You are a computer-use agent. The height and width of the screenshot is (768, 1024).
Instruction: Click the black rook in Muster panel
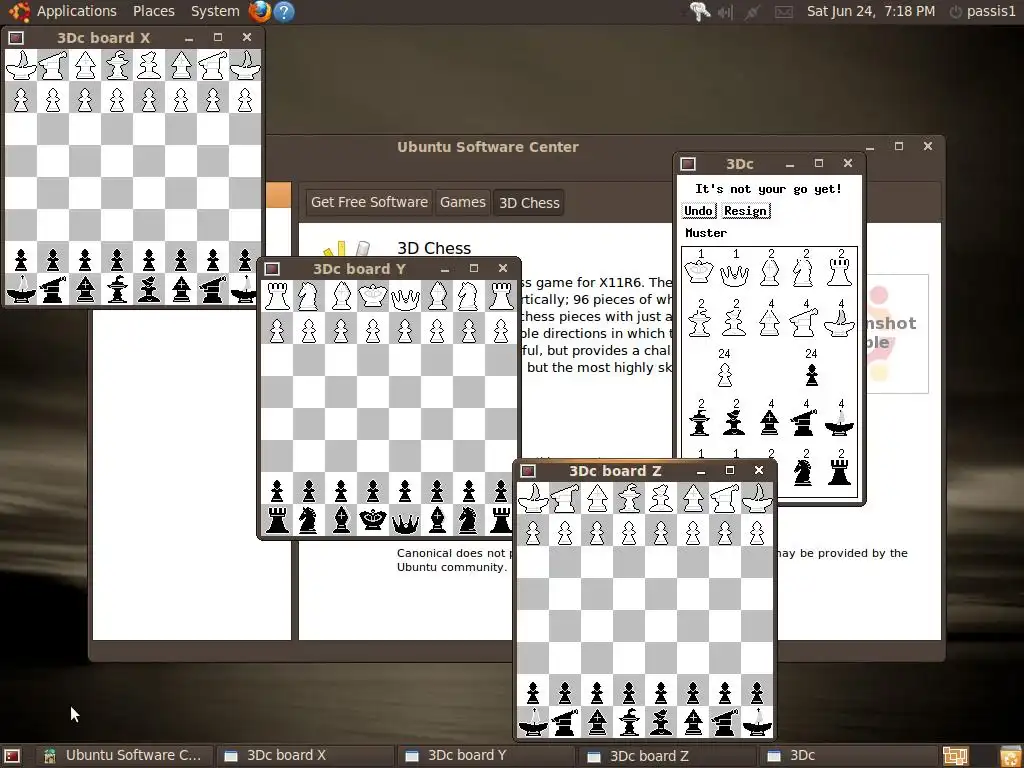840,472
